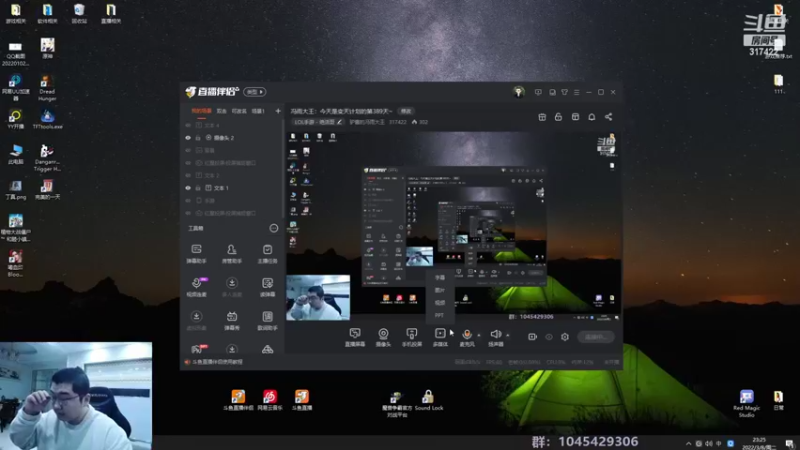Select the webcam thumbnail in the preview
Viewport: 800px width, 450px height.
coord(318,298)
